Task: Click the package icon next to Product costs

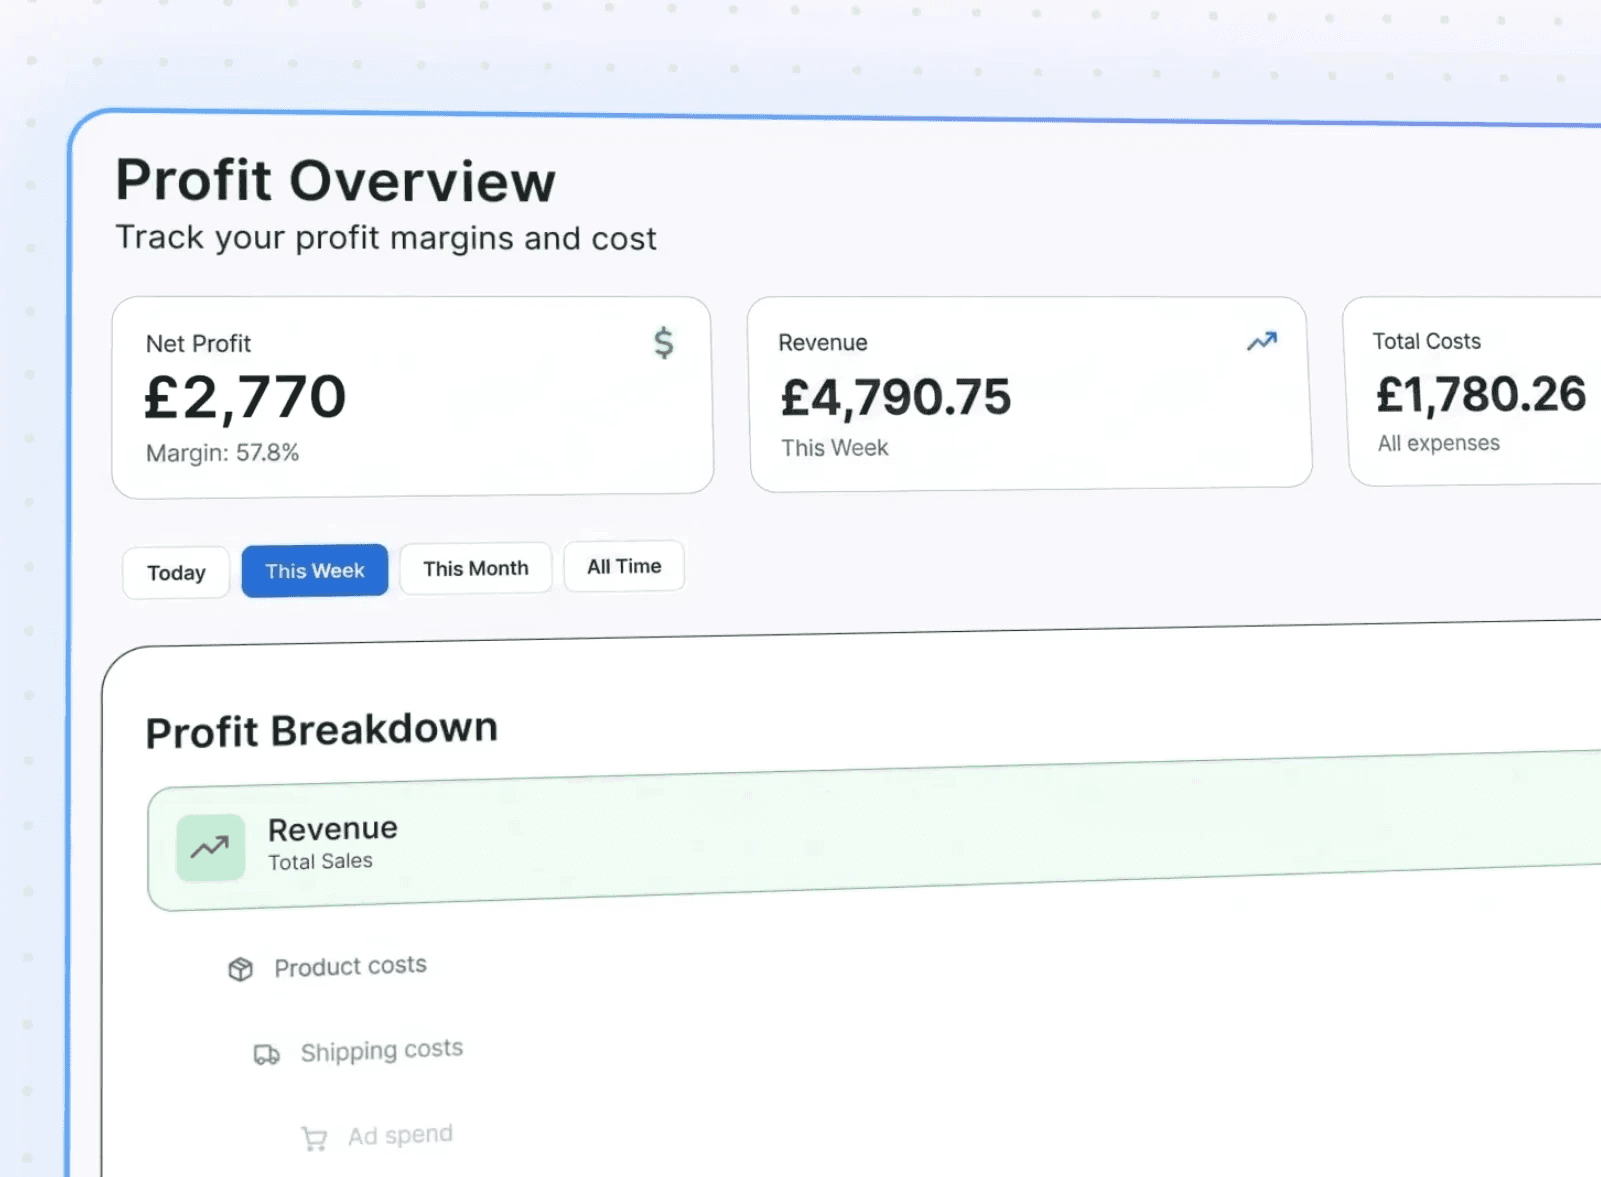Action: 240,968
